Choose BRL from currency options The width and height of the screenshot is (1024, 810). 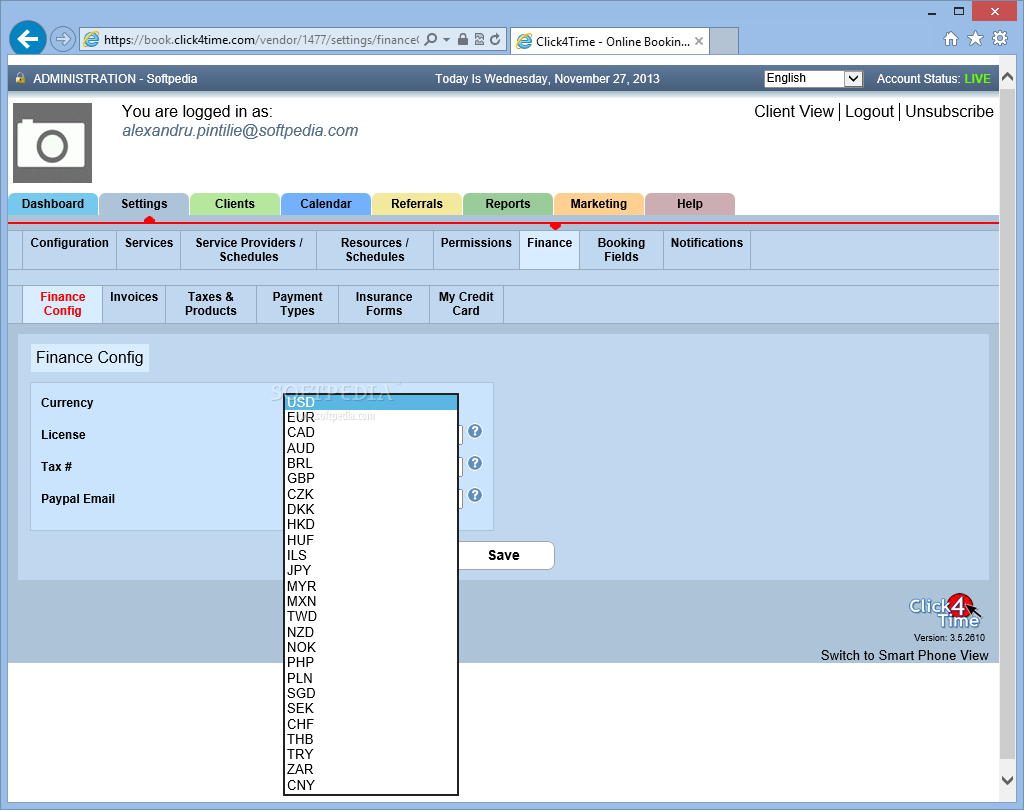tap(371, 463)
